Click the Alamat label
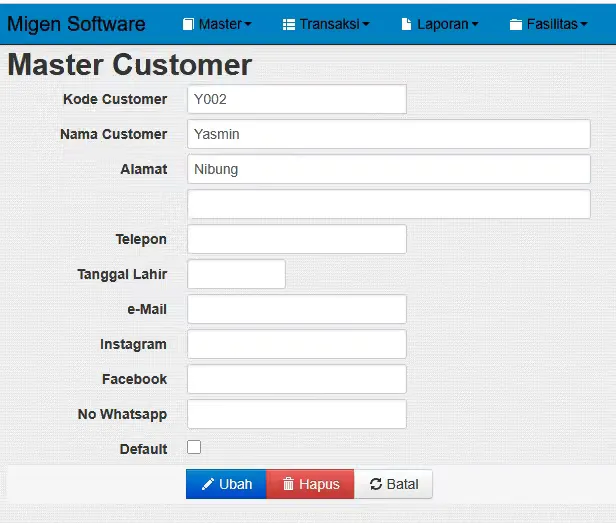 (144, 169)
